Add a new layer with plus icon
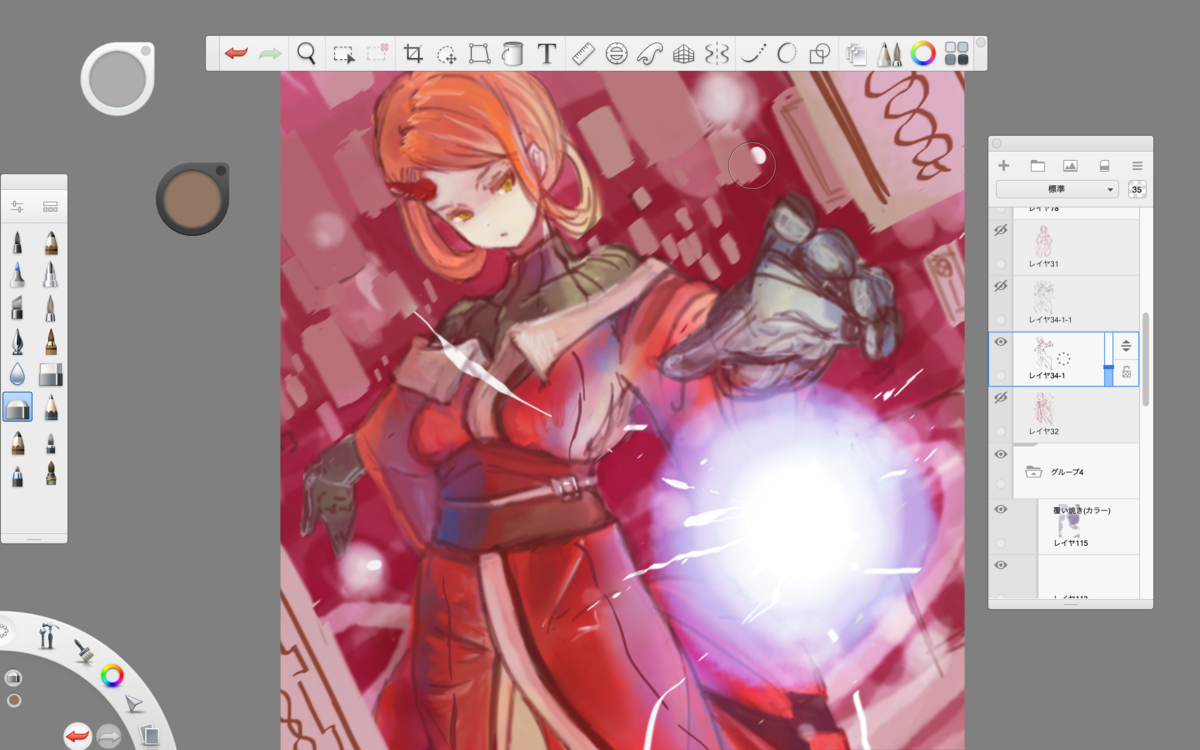This screenshot has width=1200, height=750. point(1004,165)
